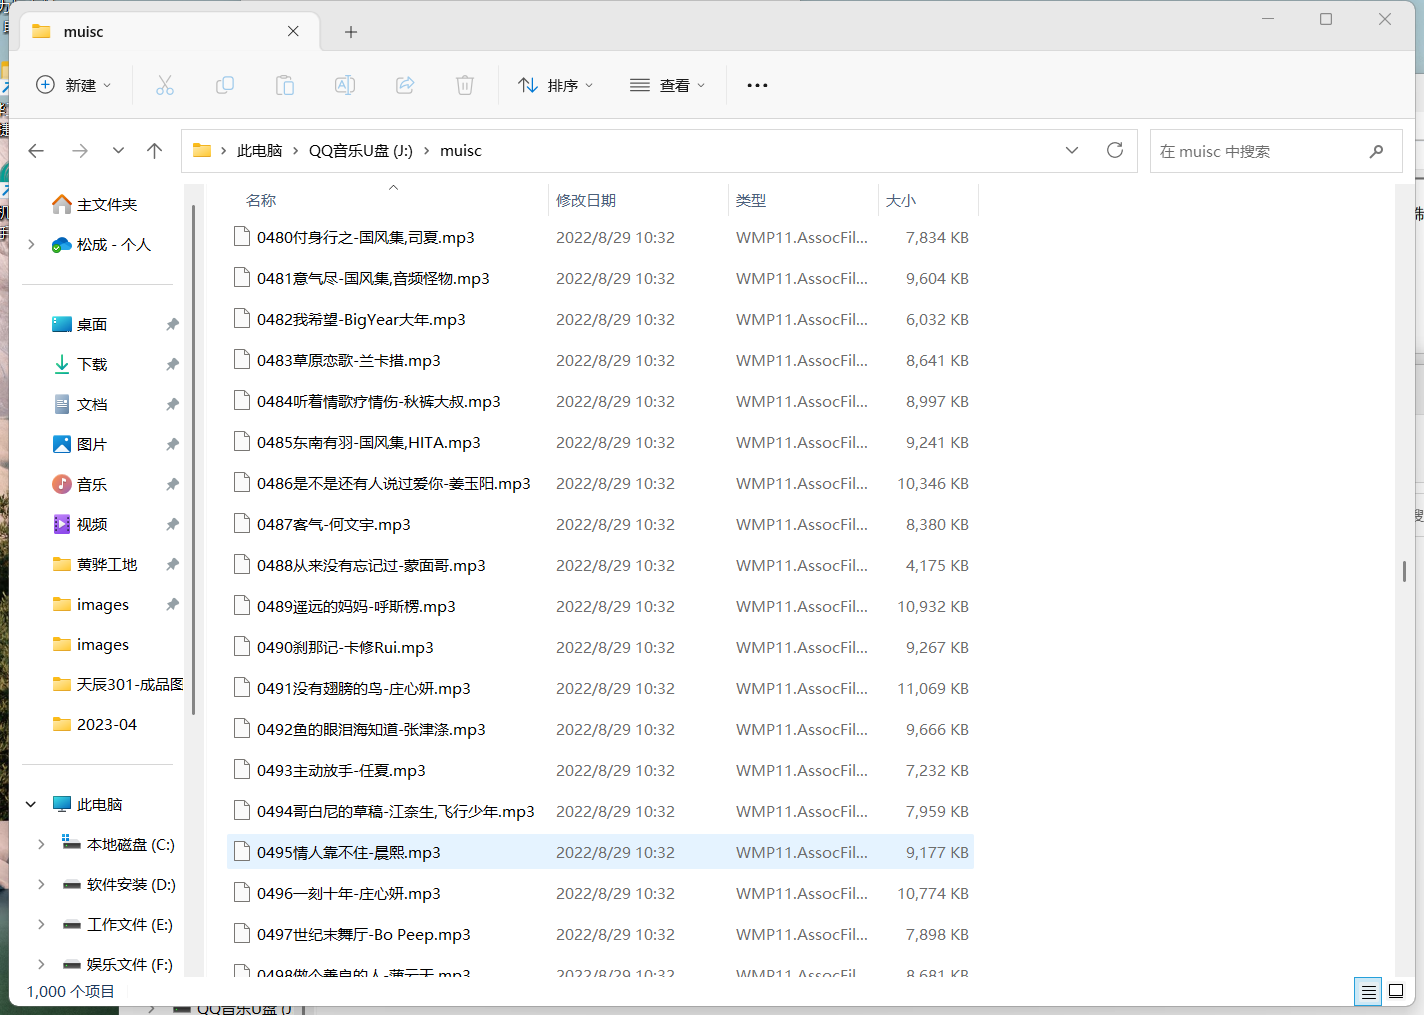The height and width of the screenshot is (1015, 1424).
Task: Open the Sort (排序) dropdown
Action: (x=556, y=85)
